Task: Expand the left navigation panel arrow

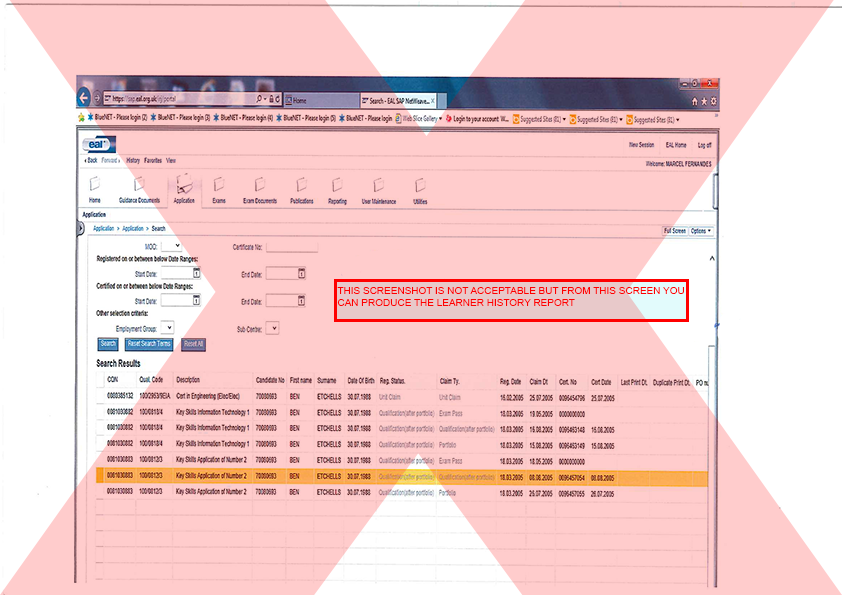Action: point(81,228)
